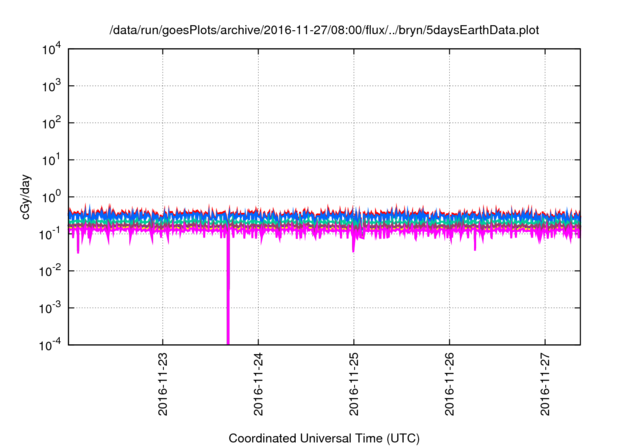The width and height of the screenshot is (640, 448).
Task: Click the 10^-4 y-axis tick label
Action: coord(51,345)
